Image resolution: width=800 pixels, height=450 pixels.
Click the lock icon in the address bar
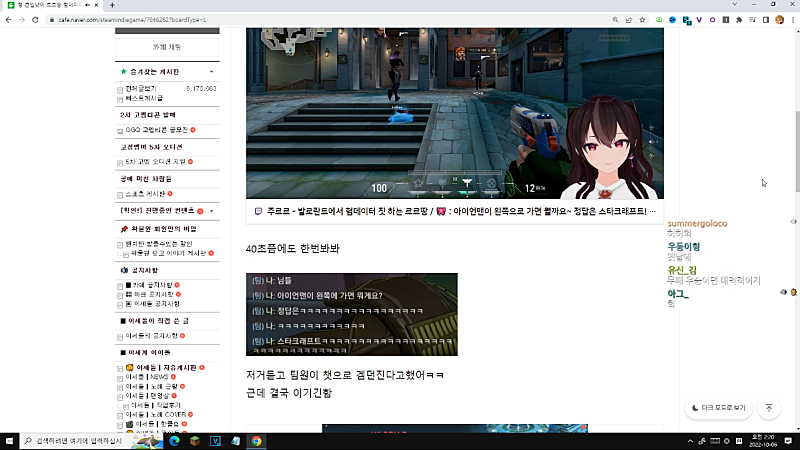pyautogui.click(x=52, y=20)
